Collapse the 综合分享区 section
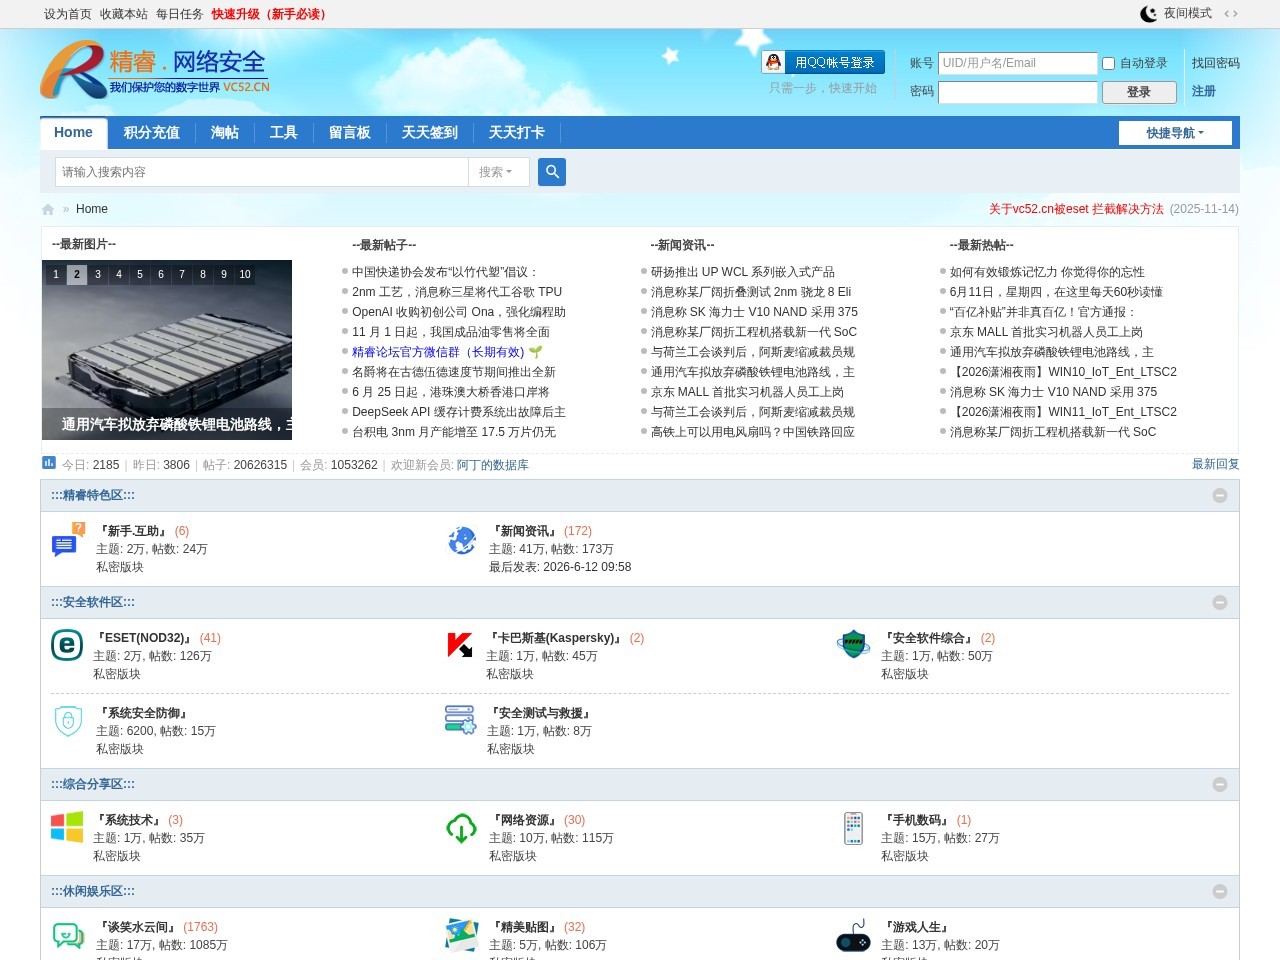Image resolution: width=1280 pixels, height=960 pixels. pyautogui.click(x=1220, y=784)
